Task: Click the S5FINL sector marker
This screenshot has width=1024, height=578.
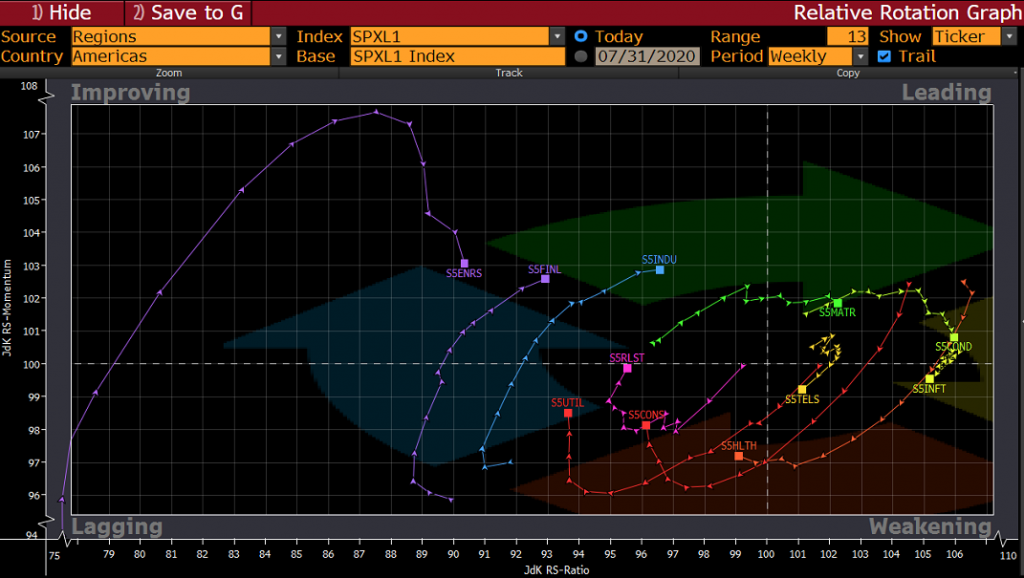Action: point(545,279)
